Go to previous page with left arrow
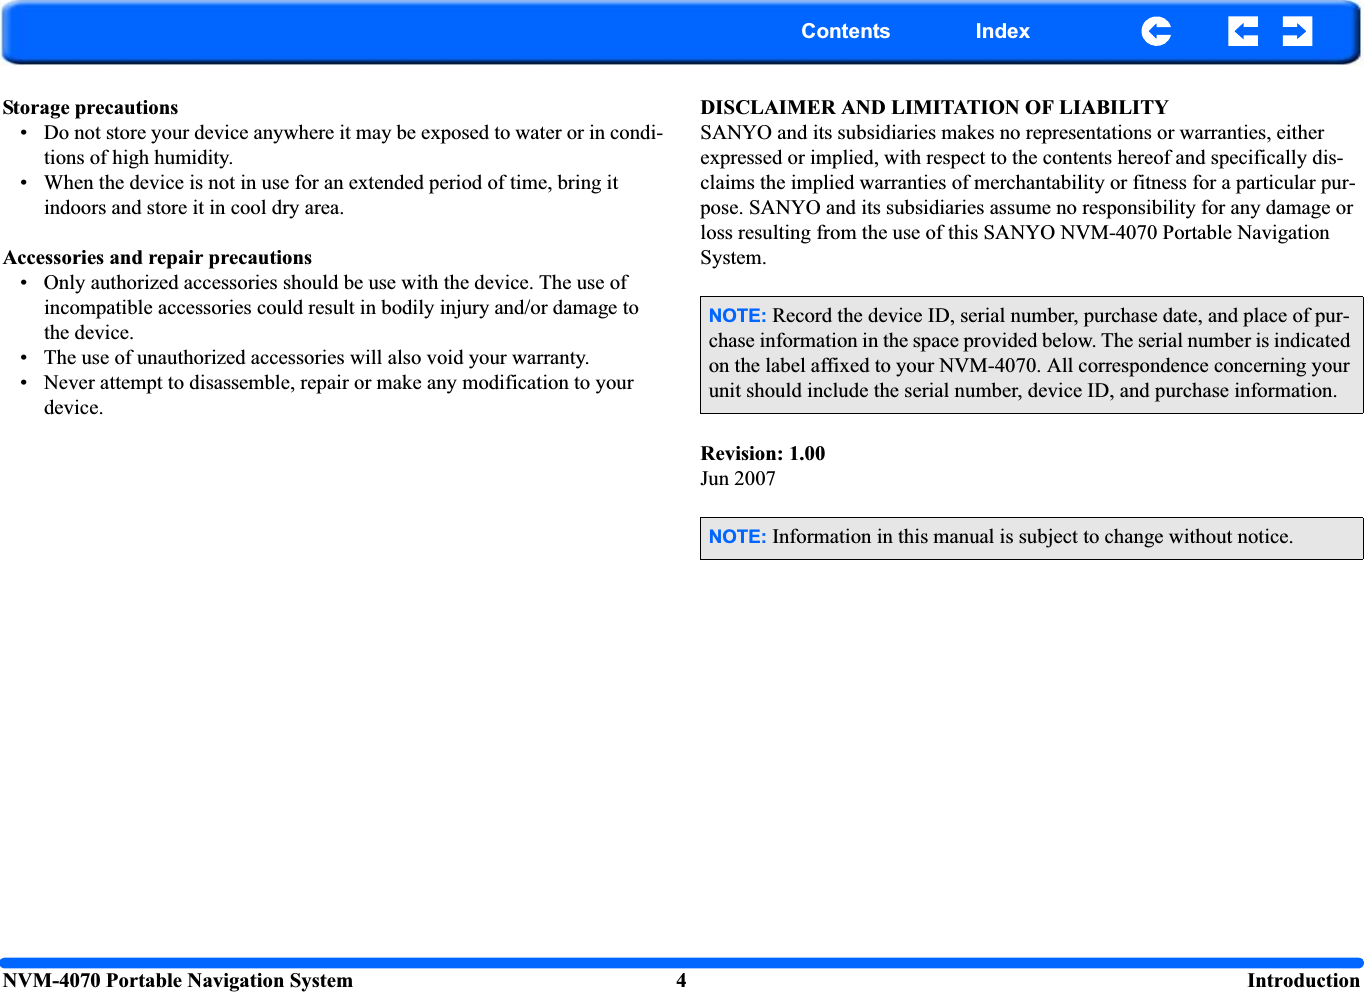 pos(1243,32)
